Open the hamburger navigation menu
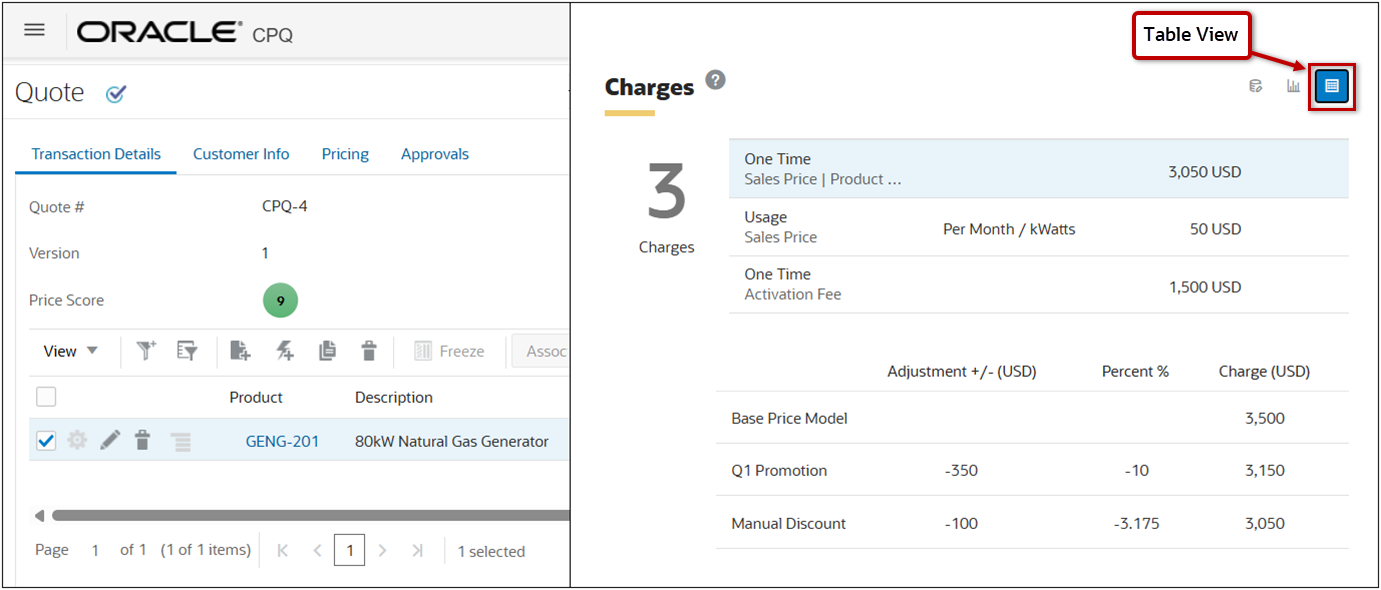 tap(34, 30)
